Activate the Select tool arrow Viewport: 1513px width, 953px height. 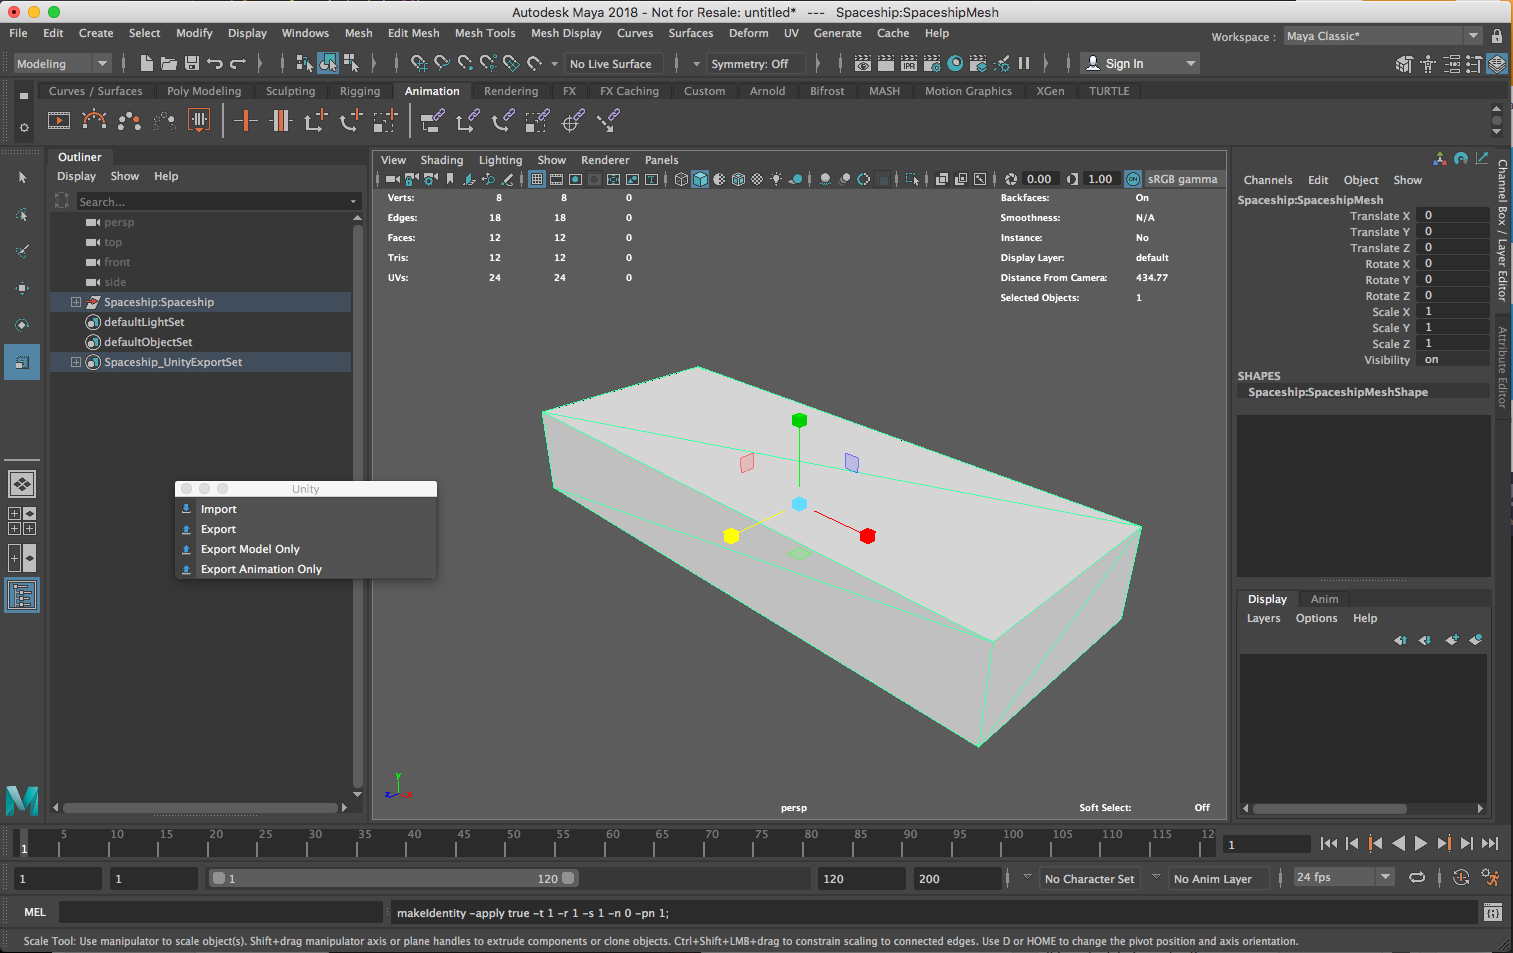(22, 178)
